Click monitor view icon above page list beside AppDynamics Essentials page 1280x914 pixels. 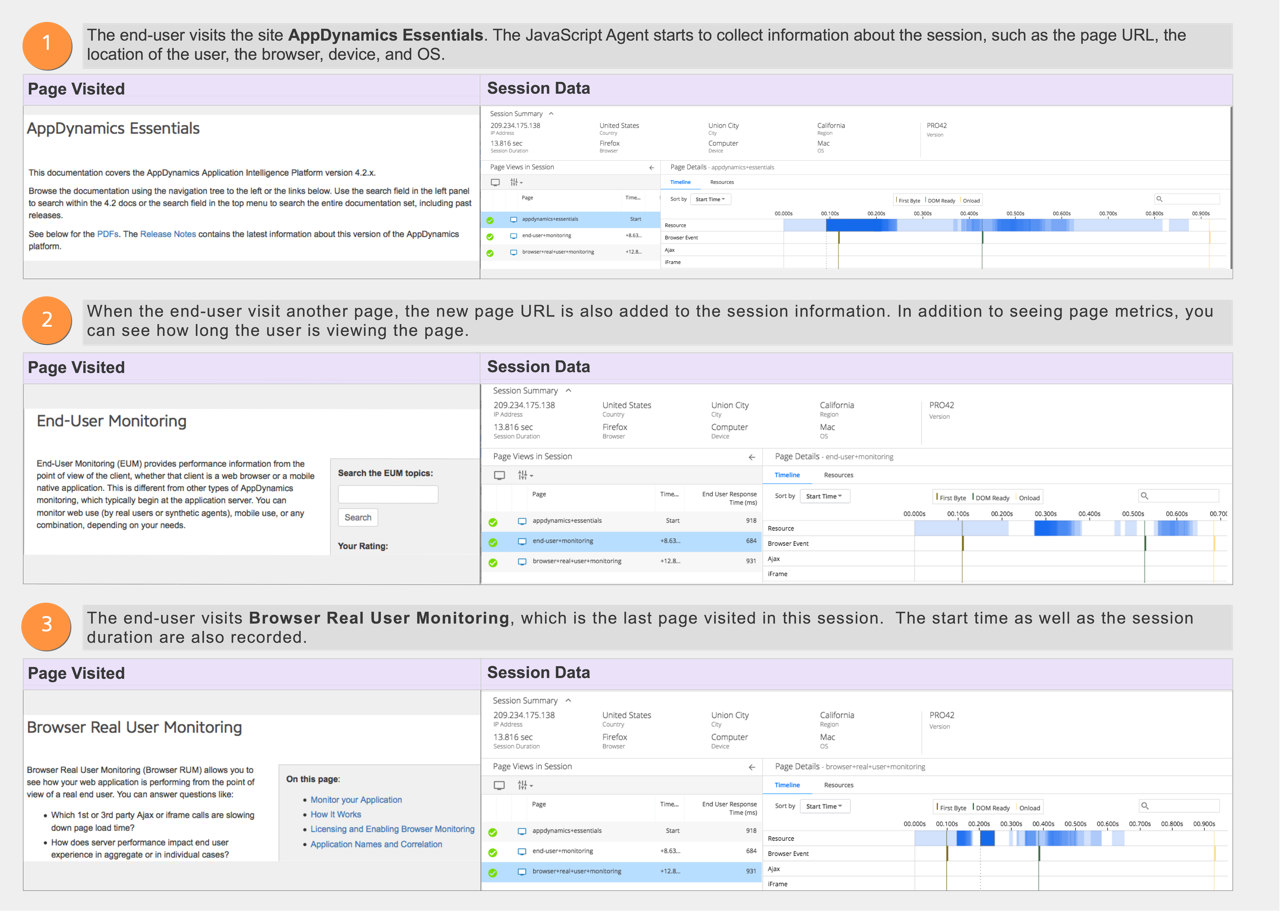tap(495, 183)
